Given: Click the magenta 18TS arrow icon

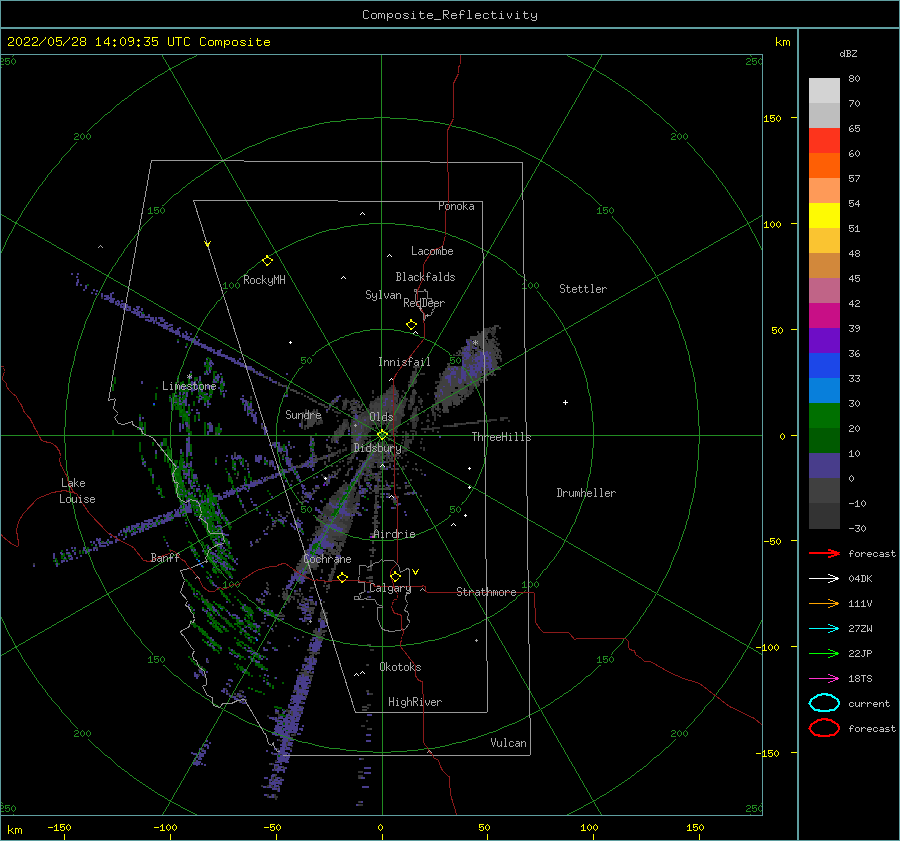Looking at the screenshot, I should [824, 679].
